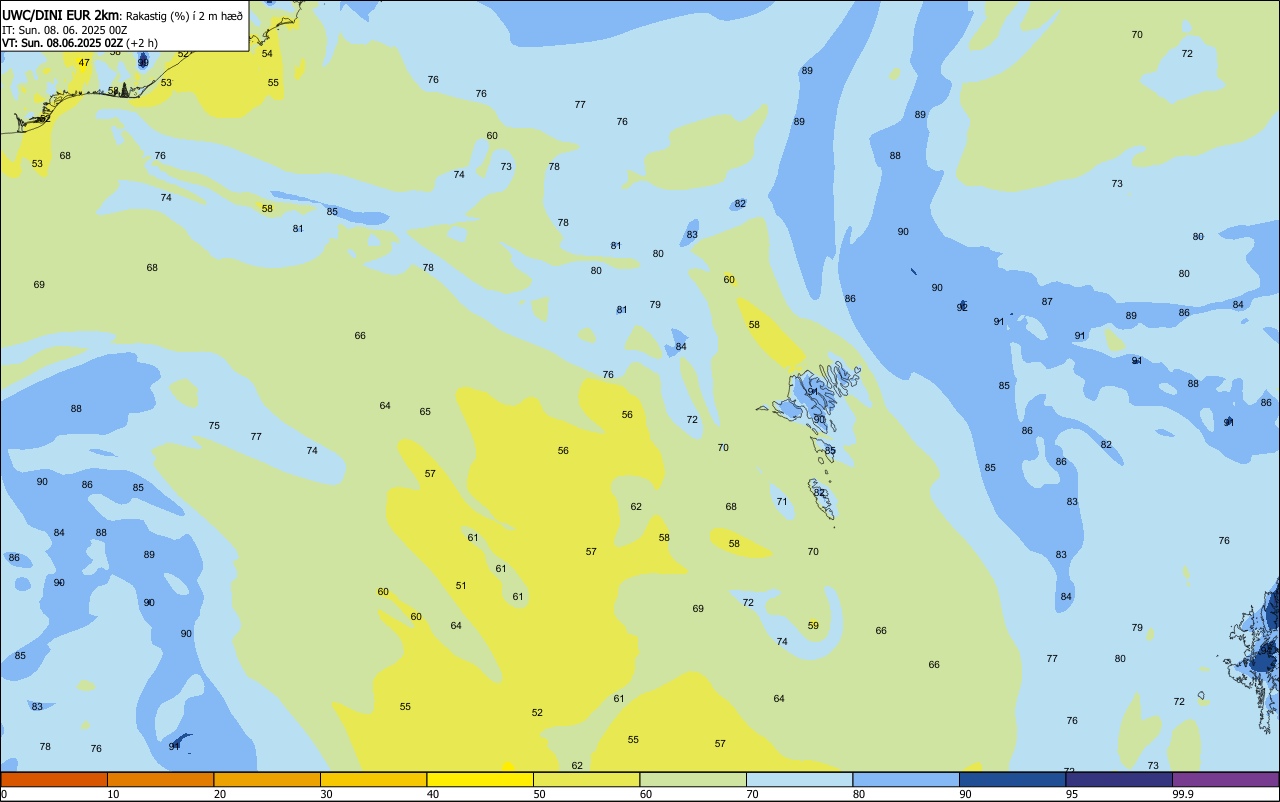The height and width of the screenshot is (802, 1280).
Task: Select the 90–95 dark blue legend swatch
Action: point(1012,779)
